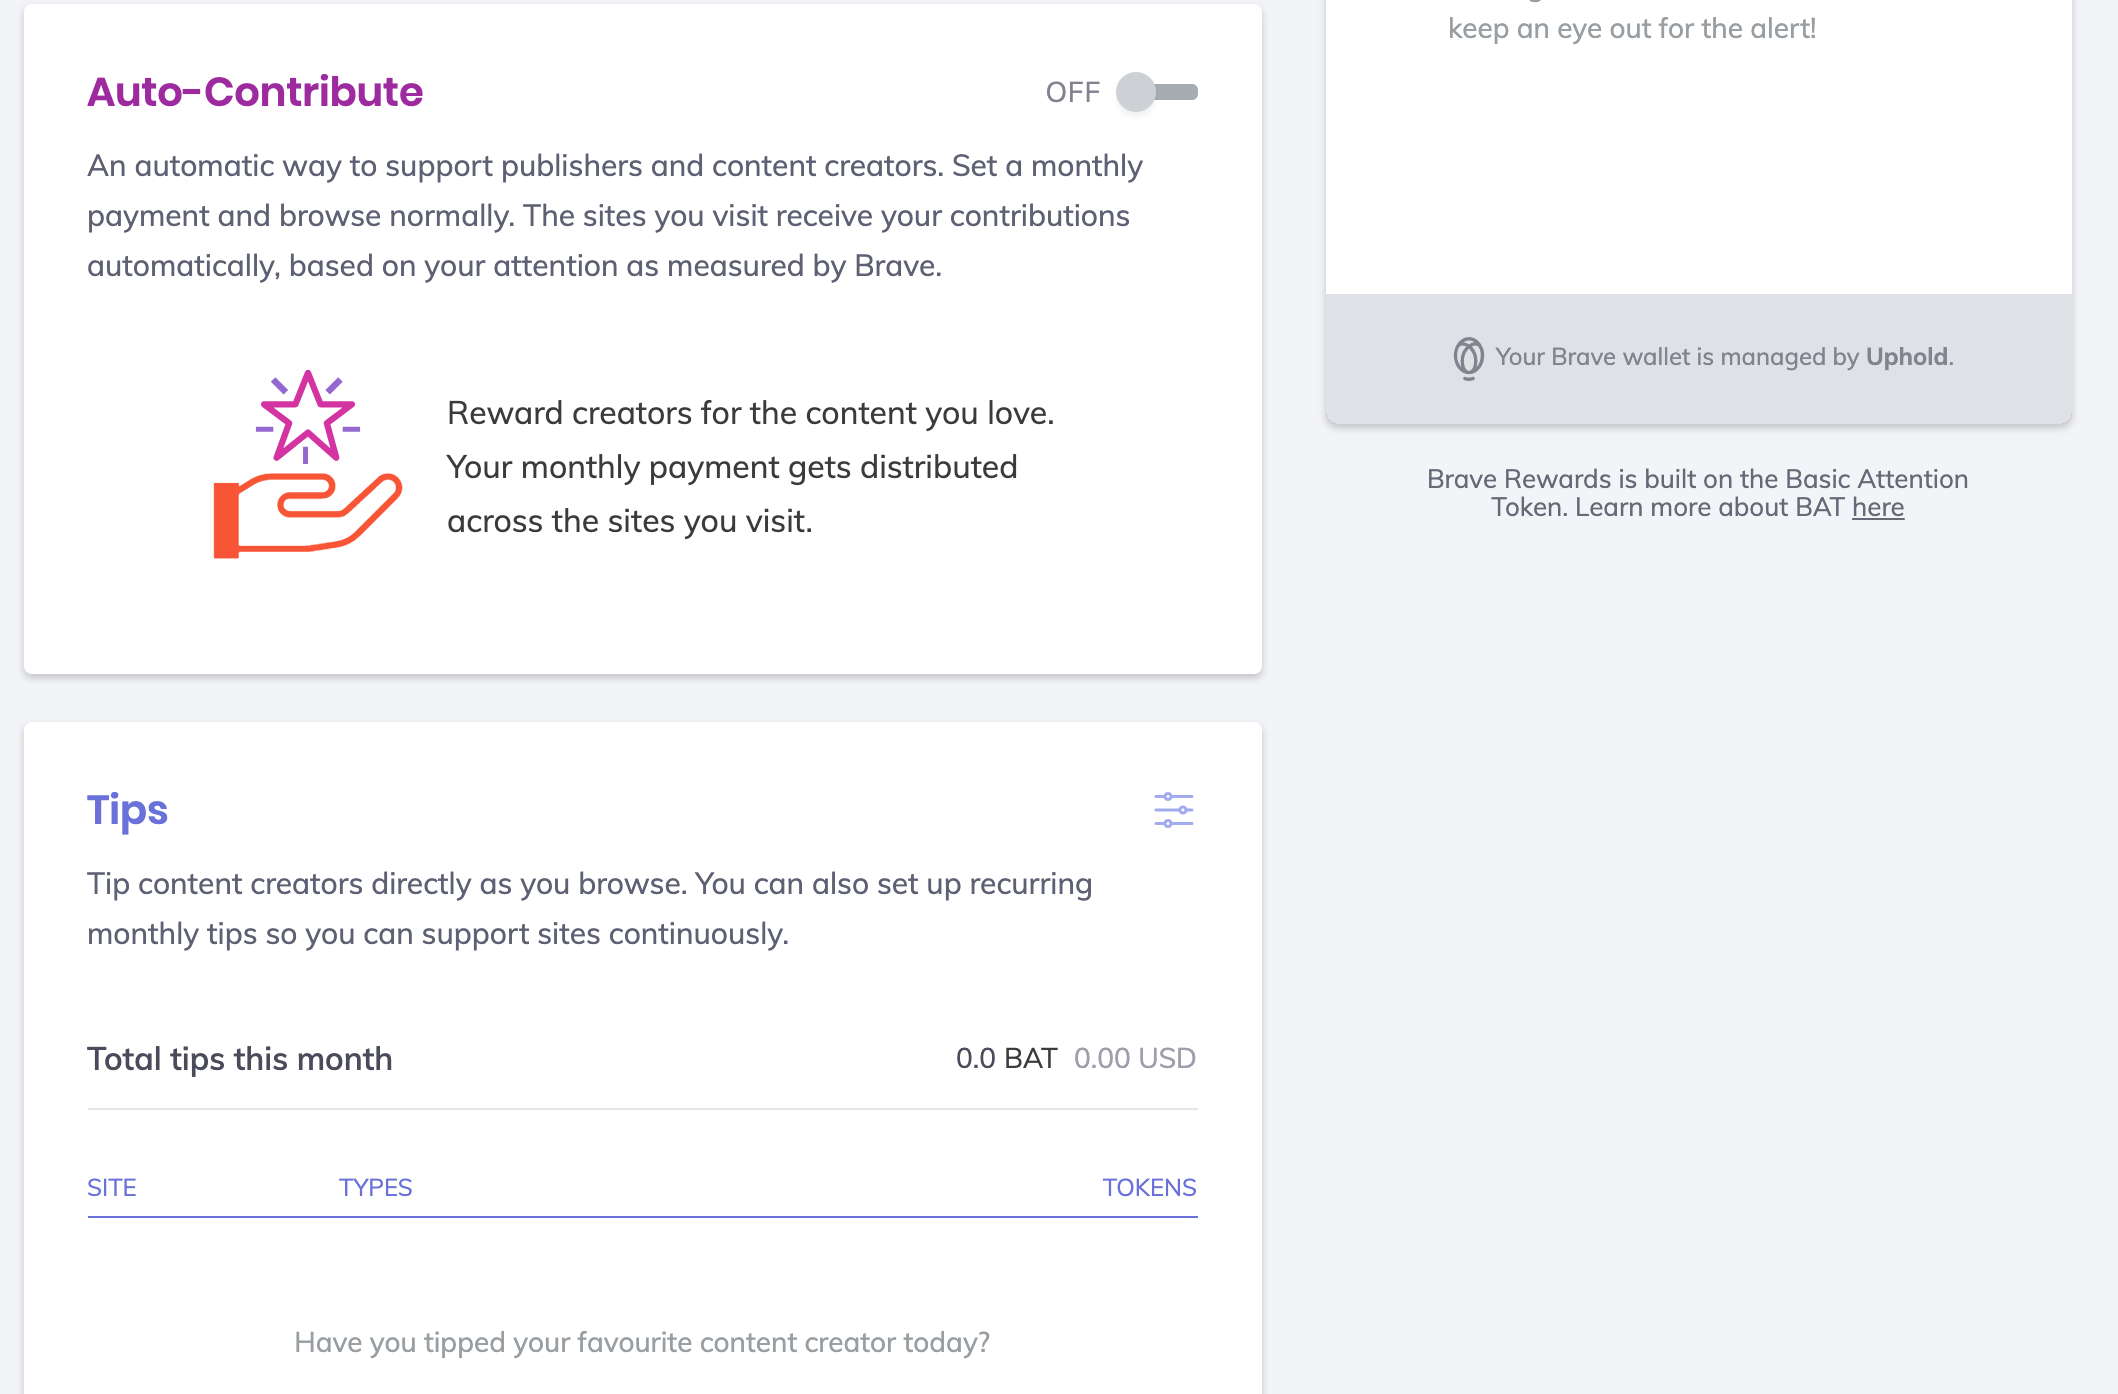Click the Uphold wallet logo icon
Image resolution: width=2118 pixels, height=1394 pixels.
[x=1467, y=356]
